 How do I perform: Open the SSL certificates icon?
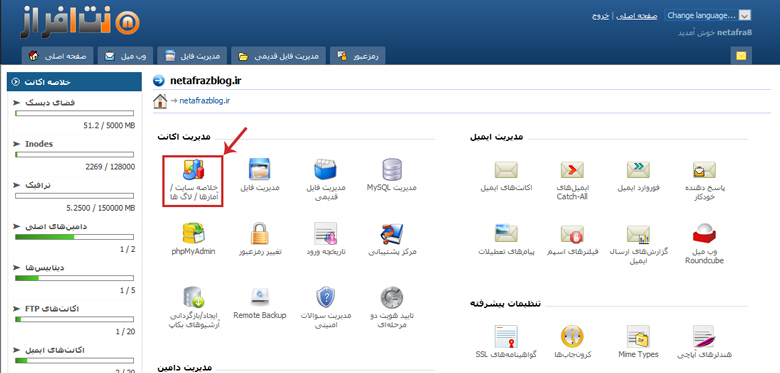506,336
